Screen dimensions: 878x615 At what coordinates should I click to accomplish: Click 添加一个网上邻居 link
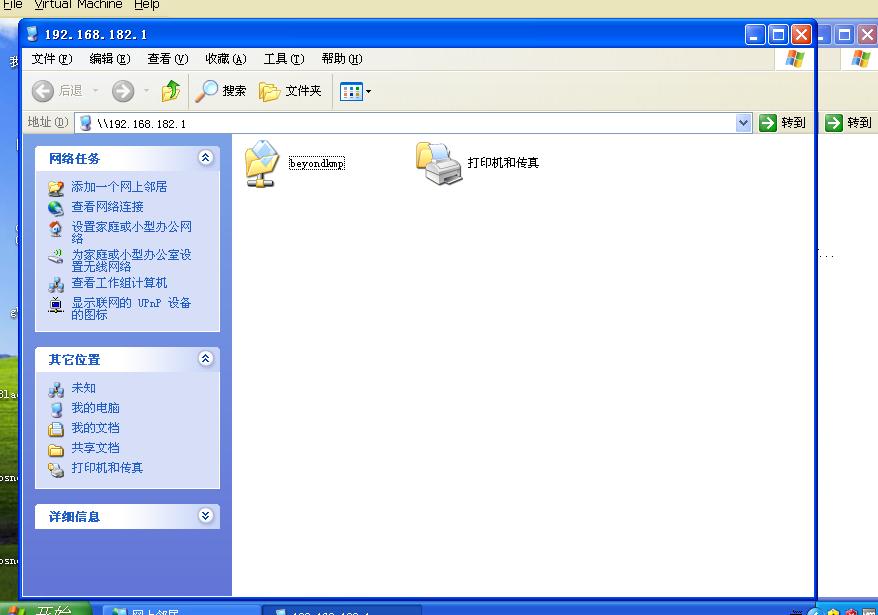point(118,187)
